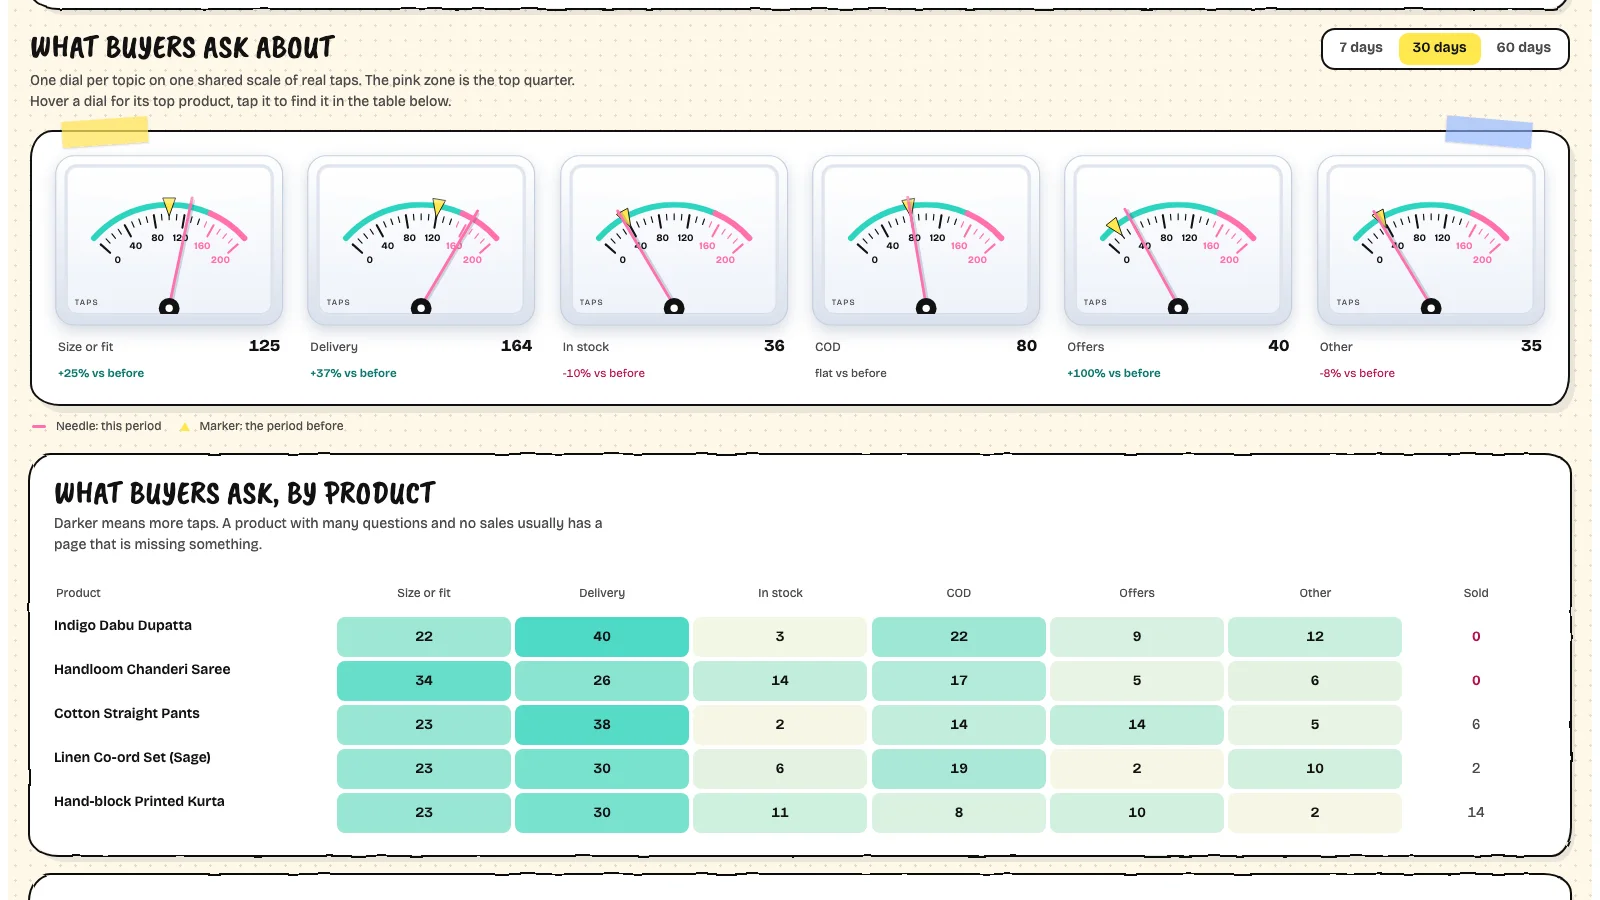
Task: Click Hand-block Printed Kurta sold count 14
Action: tap(1476, 813)
